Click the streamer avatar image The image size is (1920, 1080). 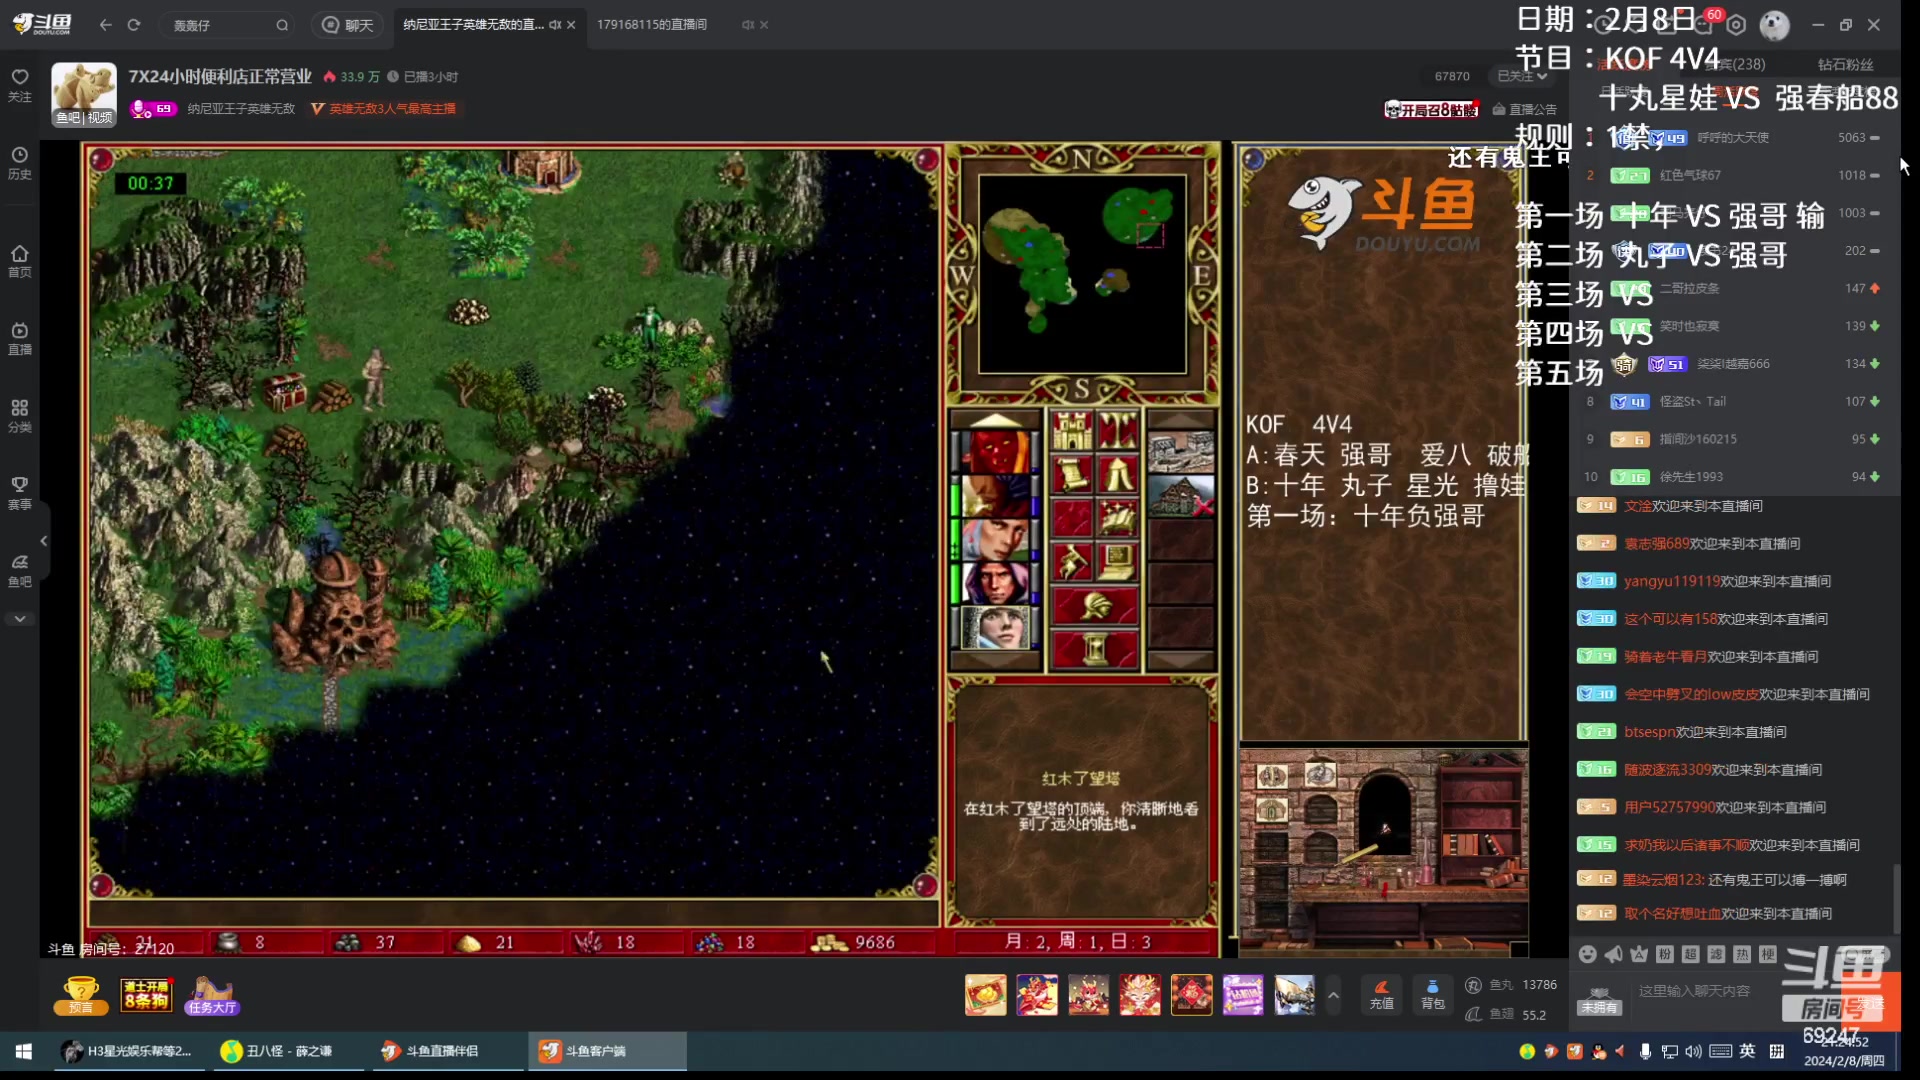pyautogui.click(x=84, y=87)
